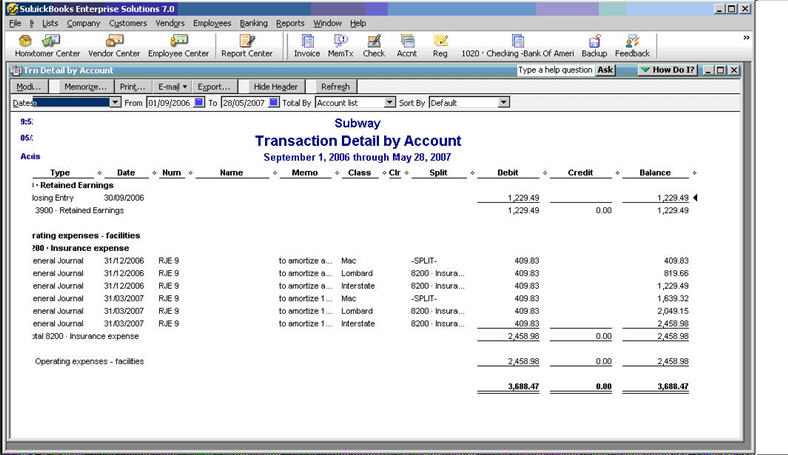Image resolution: width=788 pixels, height=455 pixels.
Task: Open the Report Center
Action: (247, 45)
